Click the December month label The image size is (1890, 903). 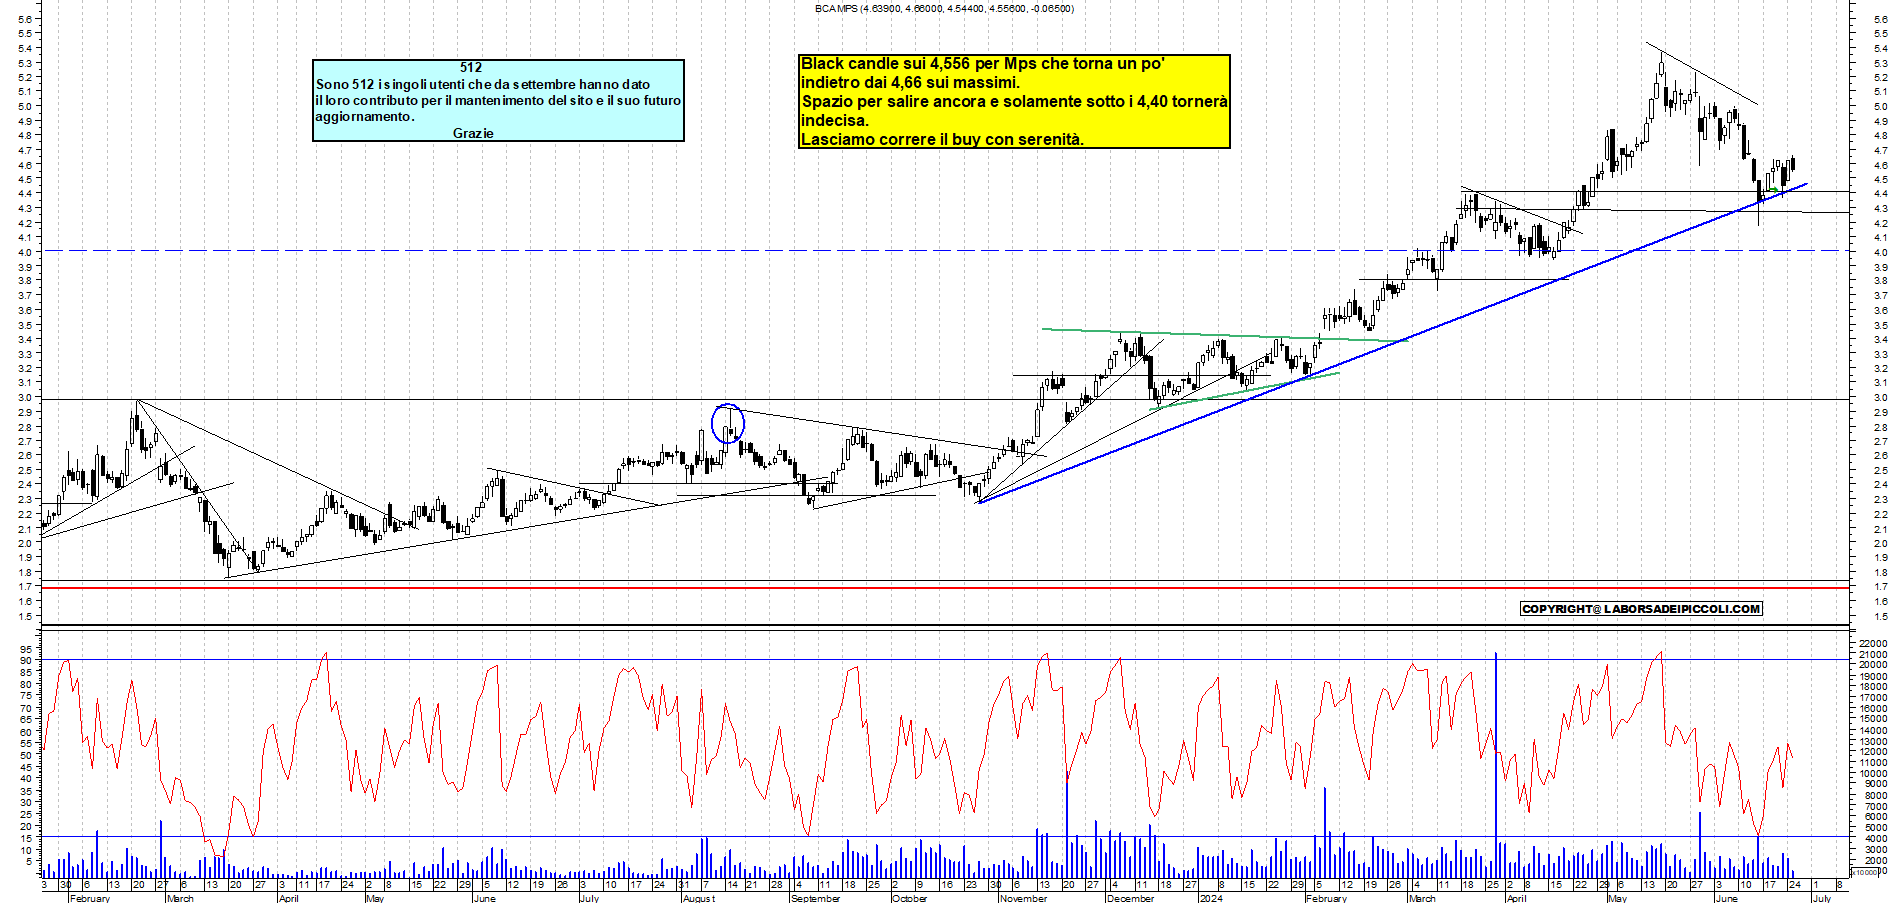1130,898
